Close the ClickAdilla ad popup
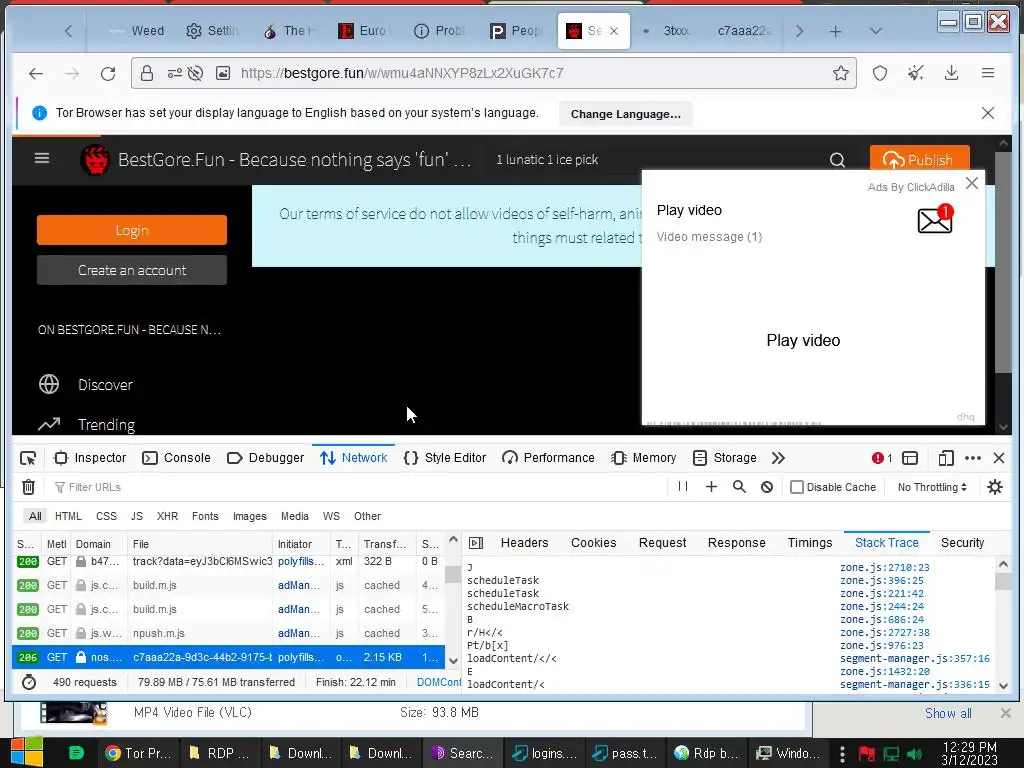1024x768 pixels. [x=972, y=183]
